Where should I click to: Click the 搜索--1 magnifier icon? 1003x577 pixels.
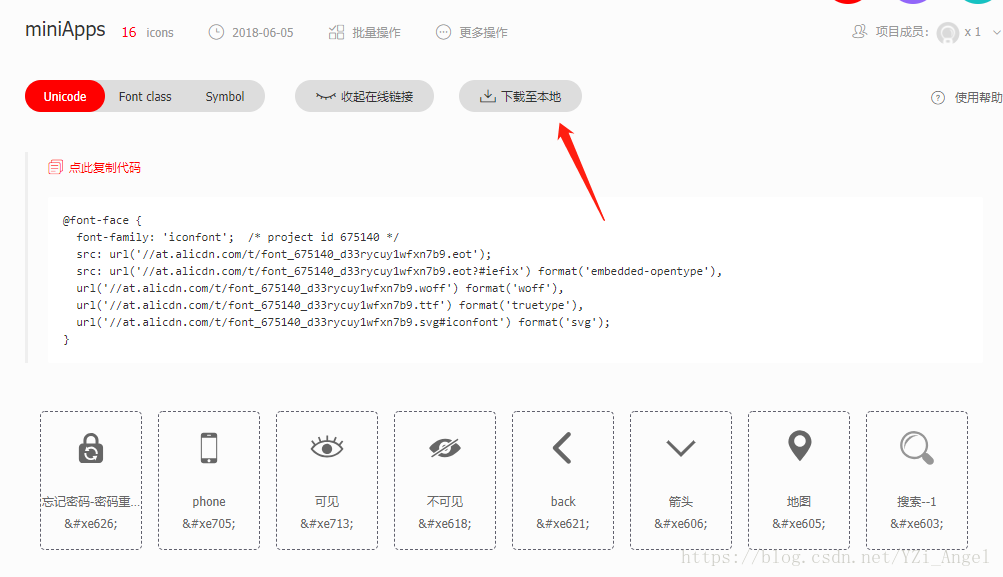click(917, 448)
